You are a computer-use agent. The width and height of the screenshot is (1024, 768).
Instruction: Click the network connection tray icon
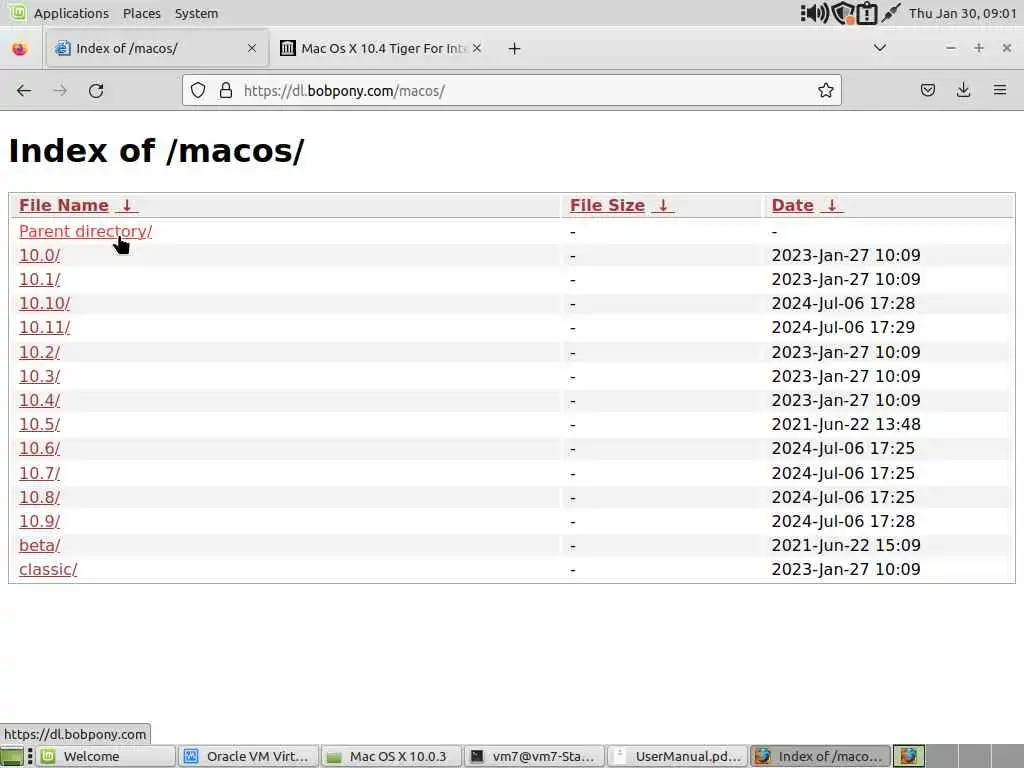891,12
